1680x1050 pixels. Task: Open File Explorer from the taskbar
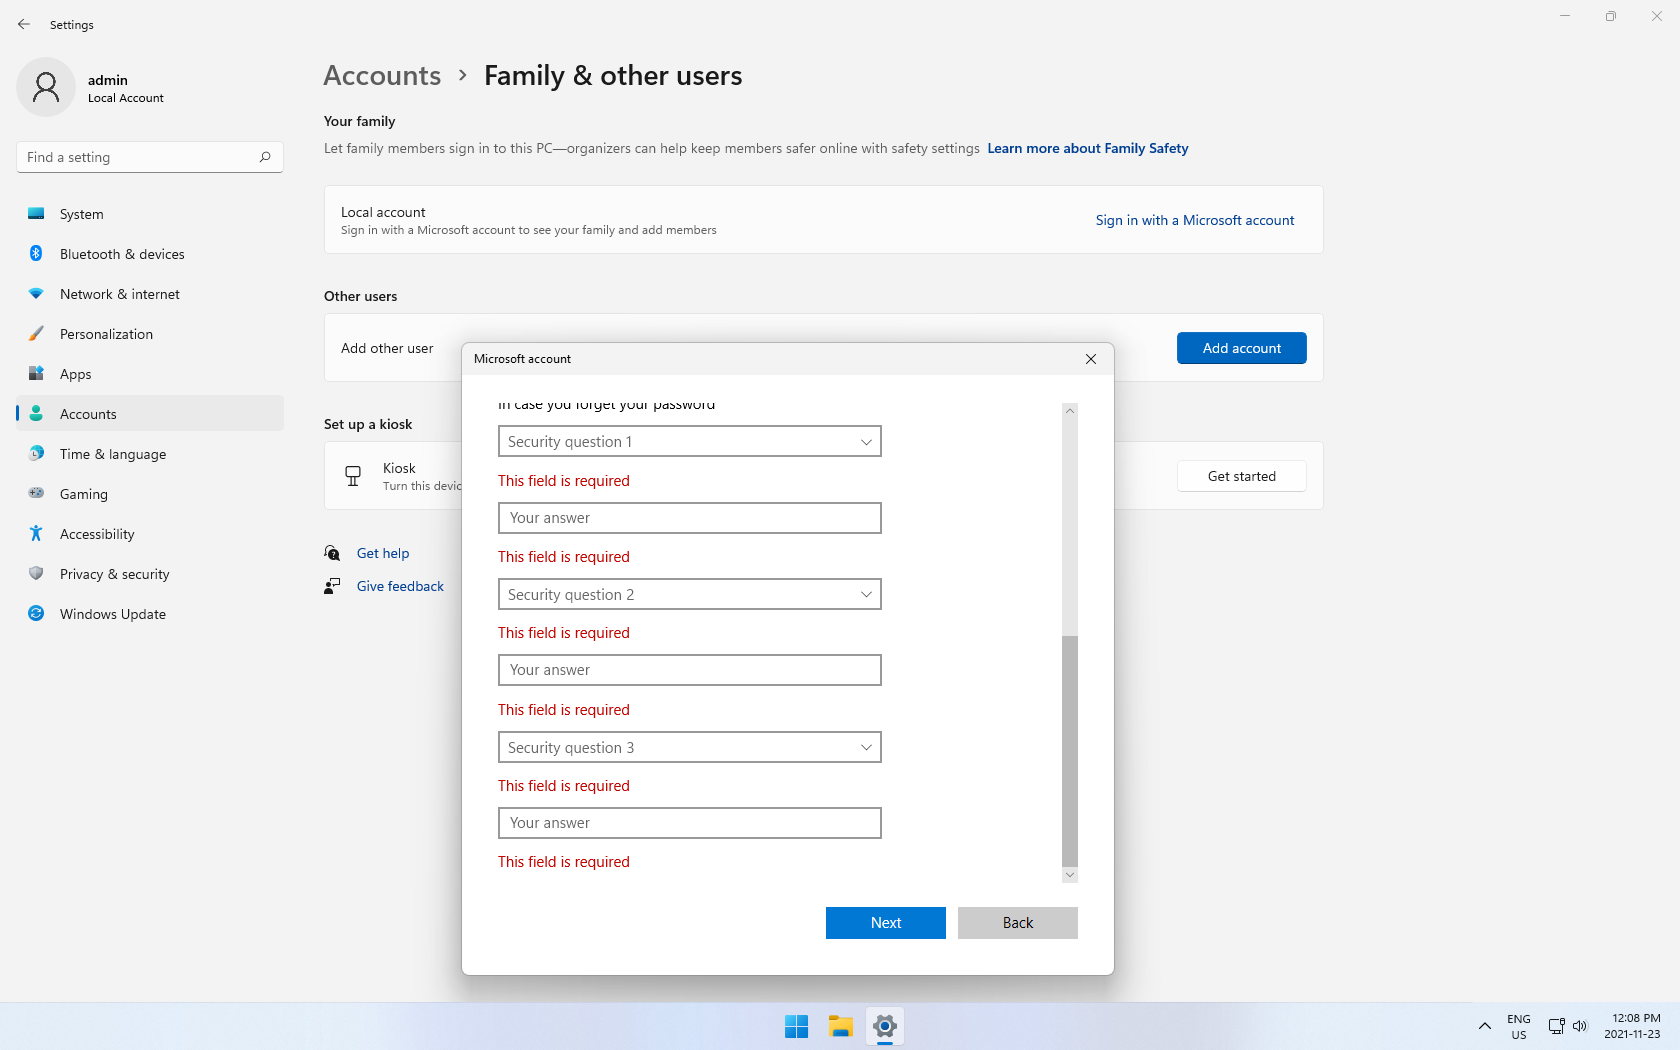pyautogui.click(x=840, y=1026)
